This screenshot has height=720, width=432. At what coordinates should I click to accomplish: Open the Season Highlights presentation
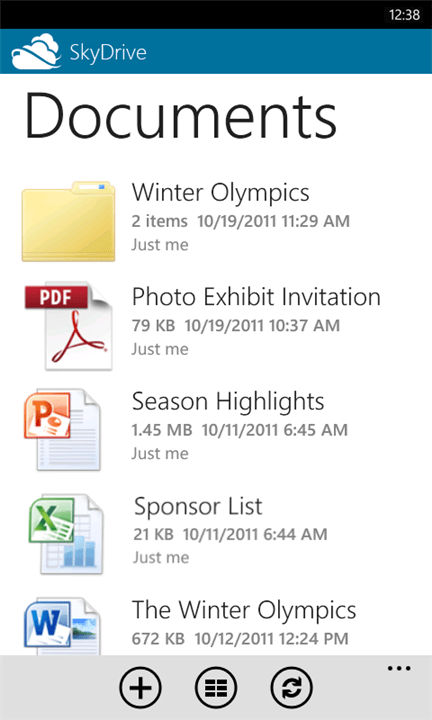(x=228, y=401)
